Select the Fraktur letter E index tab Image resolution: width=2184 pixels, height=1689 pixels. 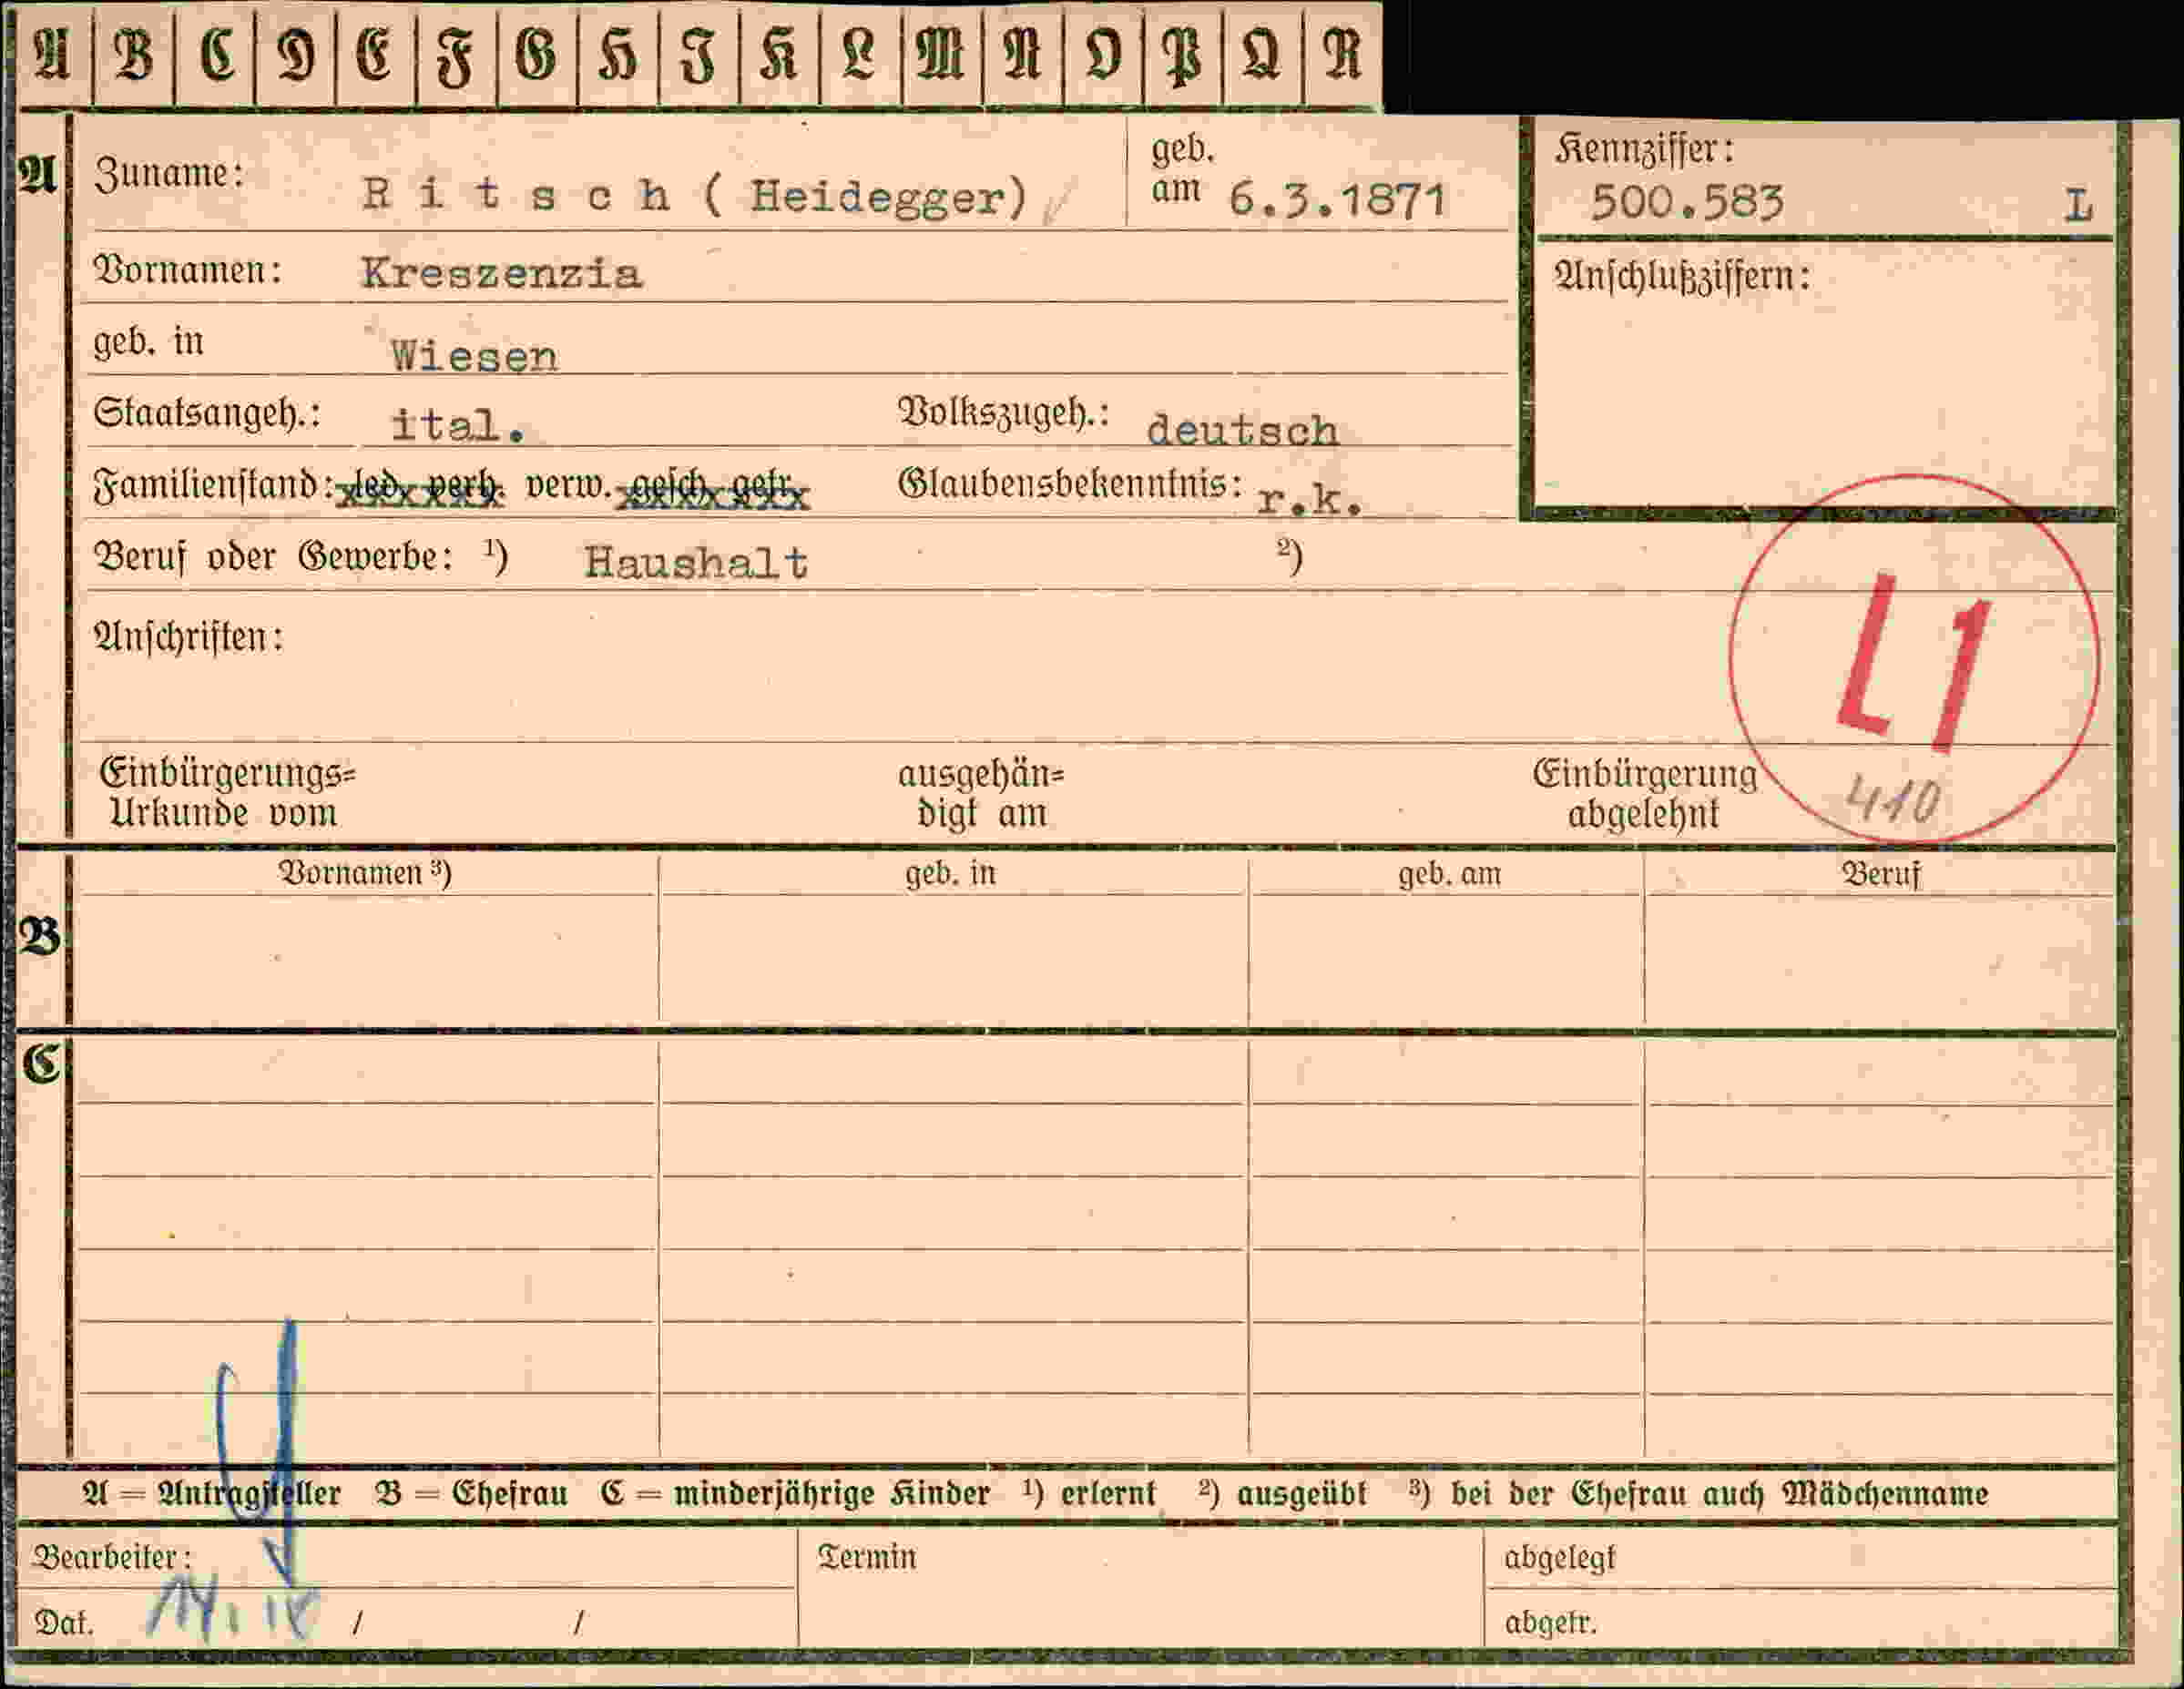click(376, 54)
